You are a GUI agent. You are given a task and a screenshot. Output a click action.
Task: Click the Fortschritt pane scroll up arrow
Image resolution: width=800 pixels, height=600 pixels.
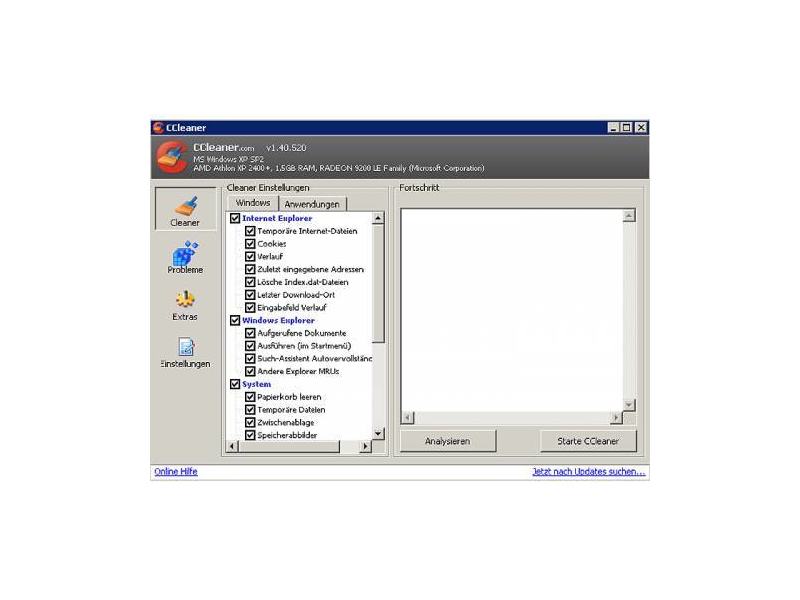pyautogui.click(x=629, y=216)
